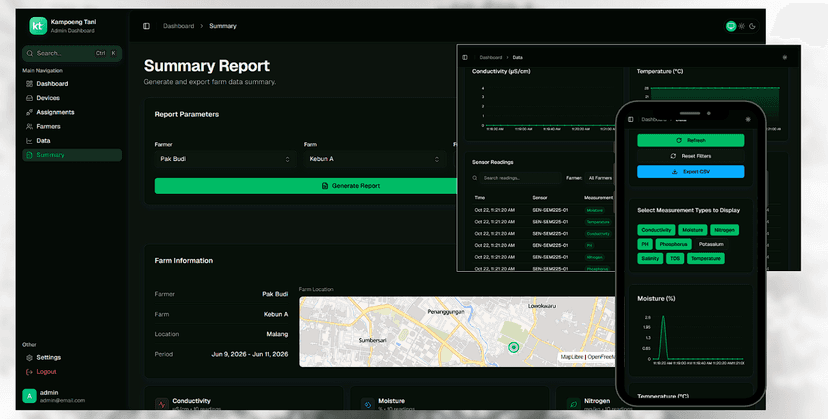Open the Data menu item
The width and height of the screenshot is (828, 419).
pyautogui.click(x=72, y=141)
